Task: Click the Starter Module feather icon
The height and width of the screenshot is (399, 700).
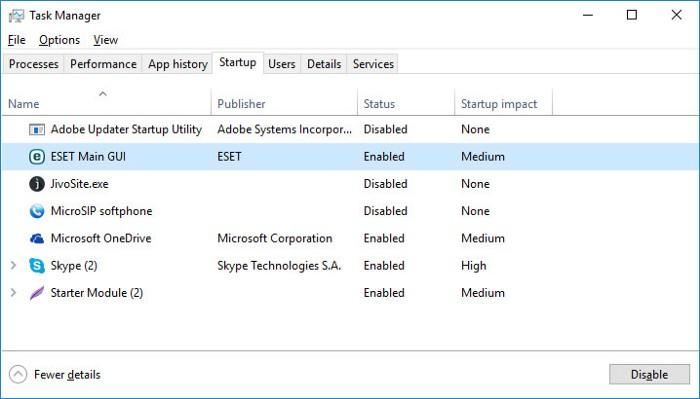Action: tap(37, 293)
